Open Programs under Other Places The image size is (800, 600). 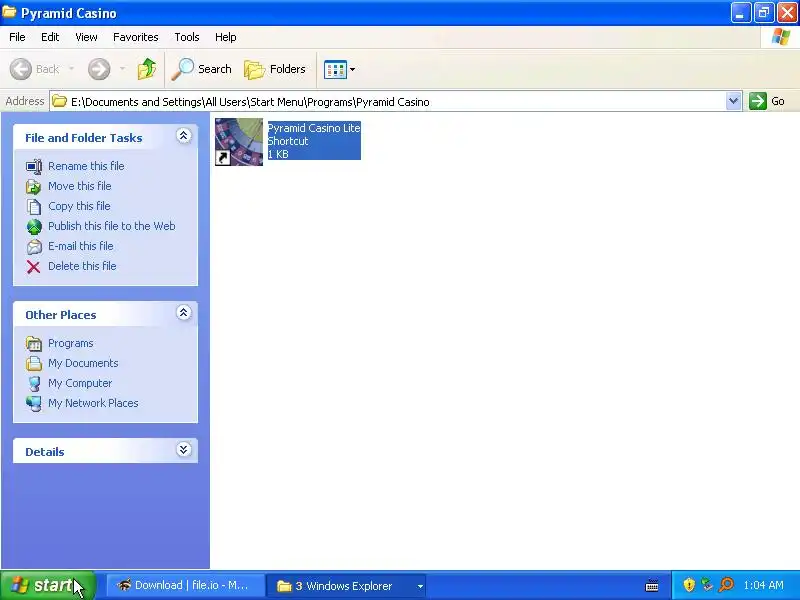pos(70,343)
